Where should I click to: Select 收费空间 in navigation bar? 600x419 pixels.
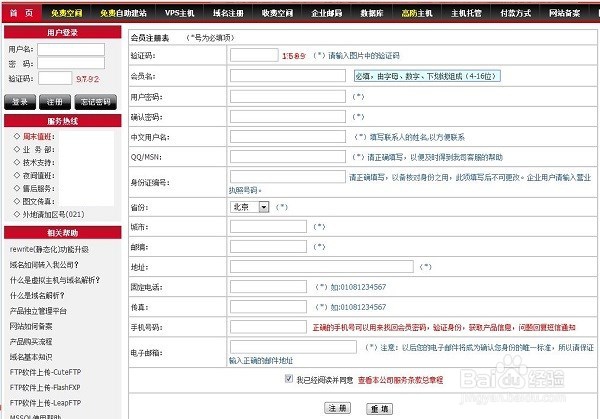click(277, 13)
